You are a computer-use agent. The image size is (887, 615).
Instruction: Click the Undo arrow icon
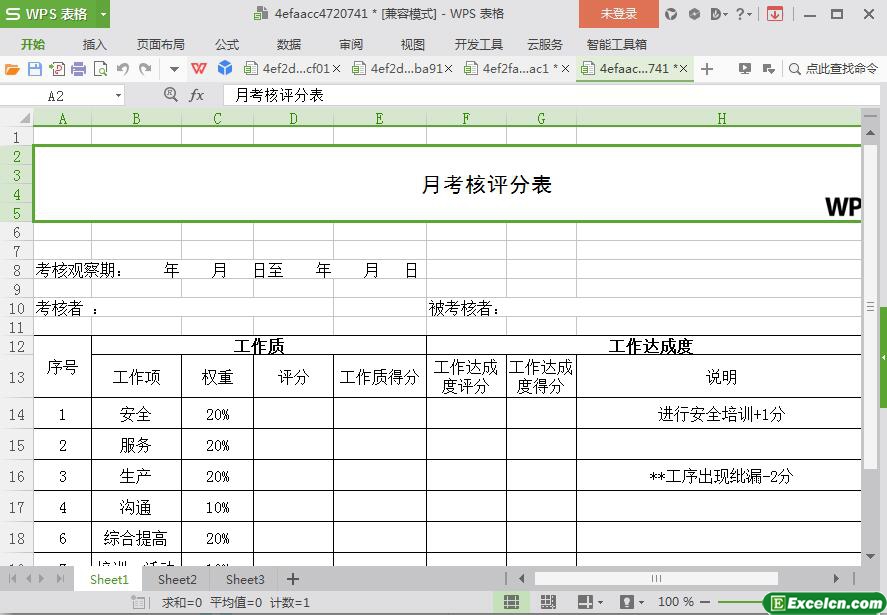(123, 69)
